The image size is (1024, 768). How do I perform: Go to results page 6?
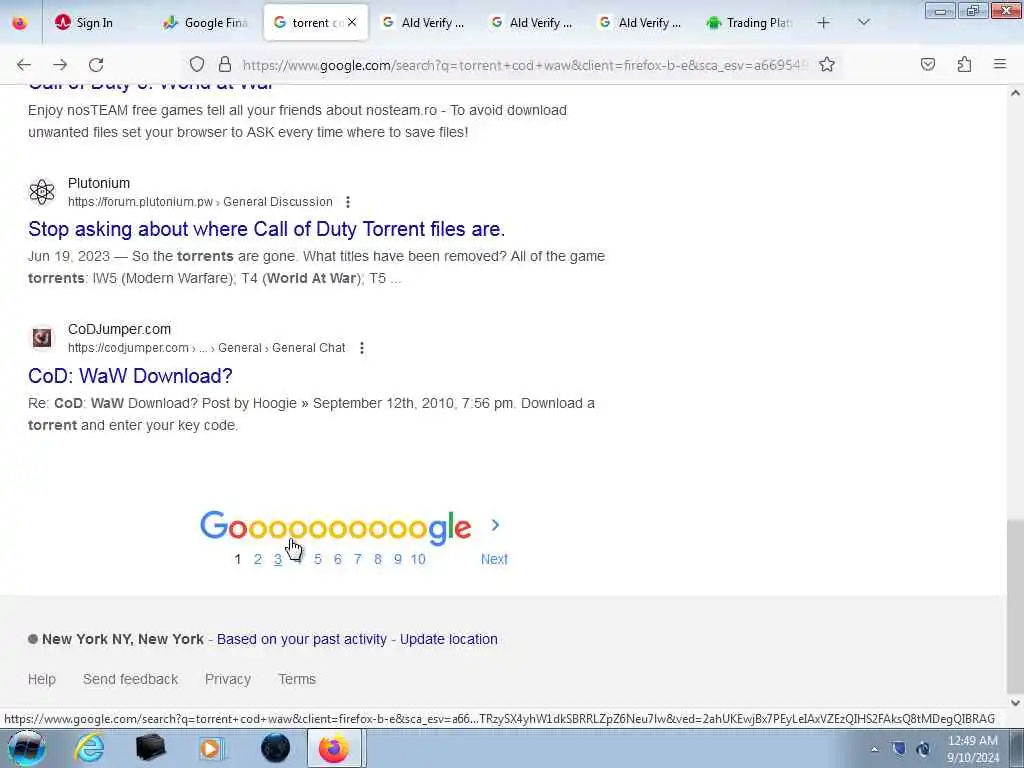click(x=338, y=559)
